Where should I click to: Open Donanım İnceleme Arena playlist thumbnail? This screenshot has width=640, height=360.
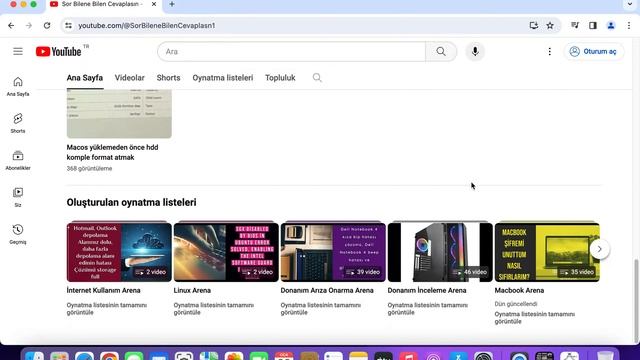click(440, 252)
